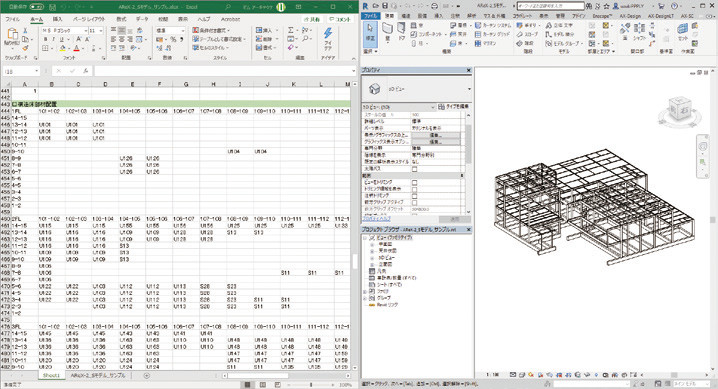Click the Ideas lightning icon in Excel
This screenshot has width=718, height=389.
click(x=328, y=33)
